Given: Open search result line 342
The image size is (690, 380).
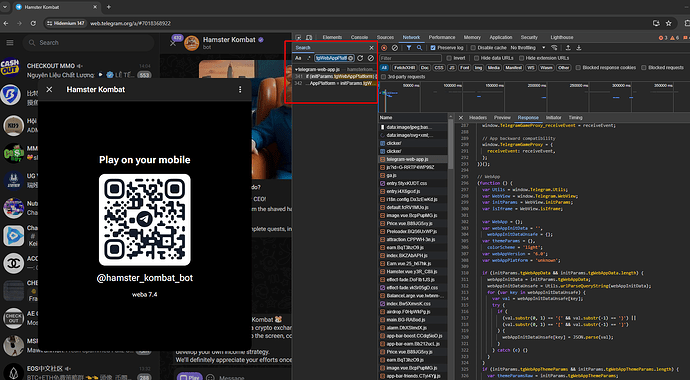Looking at the screenshot, I should click(335, 83).
